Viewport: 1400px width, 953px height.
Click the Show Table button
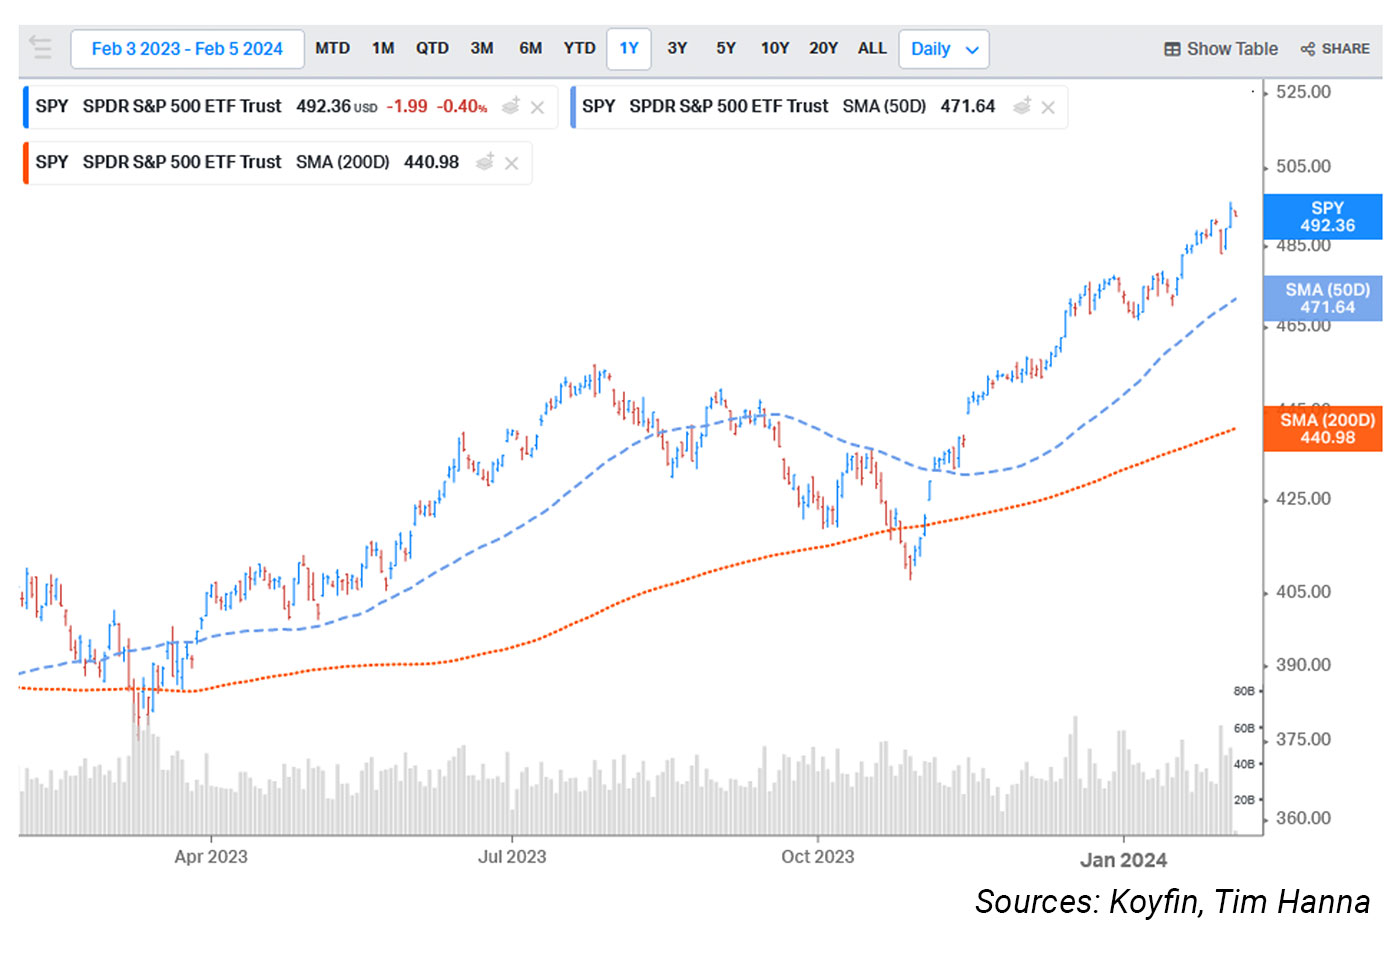1220,48
